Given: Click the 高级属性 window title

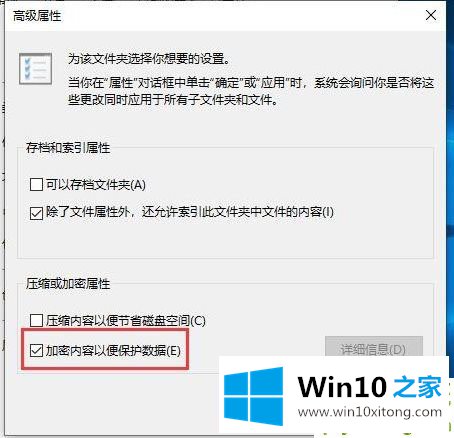Looking at the screenshot, I should point(37,16).
